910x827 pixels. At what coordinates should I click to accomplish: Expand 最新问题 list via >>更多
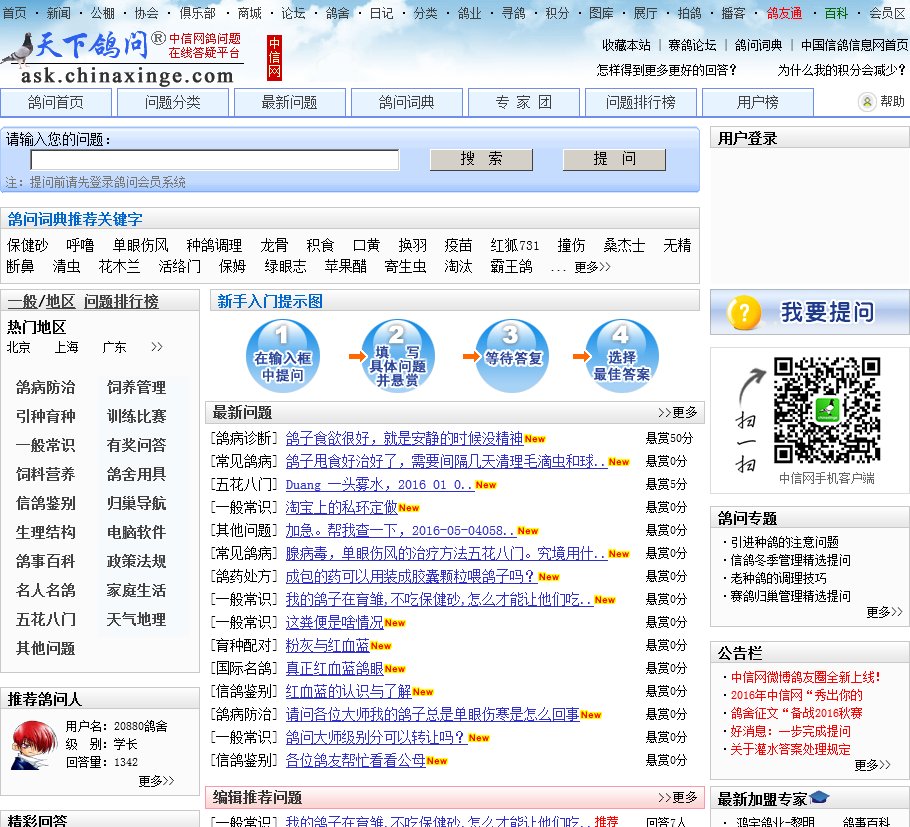pyautogui.click(x=677, y=413)
